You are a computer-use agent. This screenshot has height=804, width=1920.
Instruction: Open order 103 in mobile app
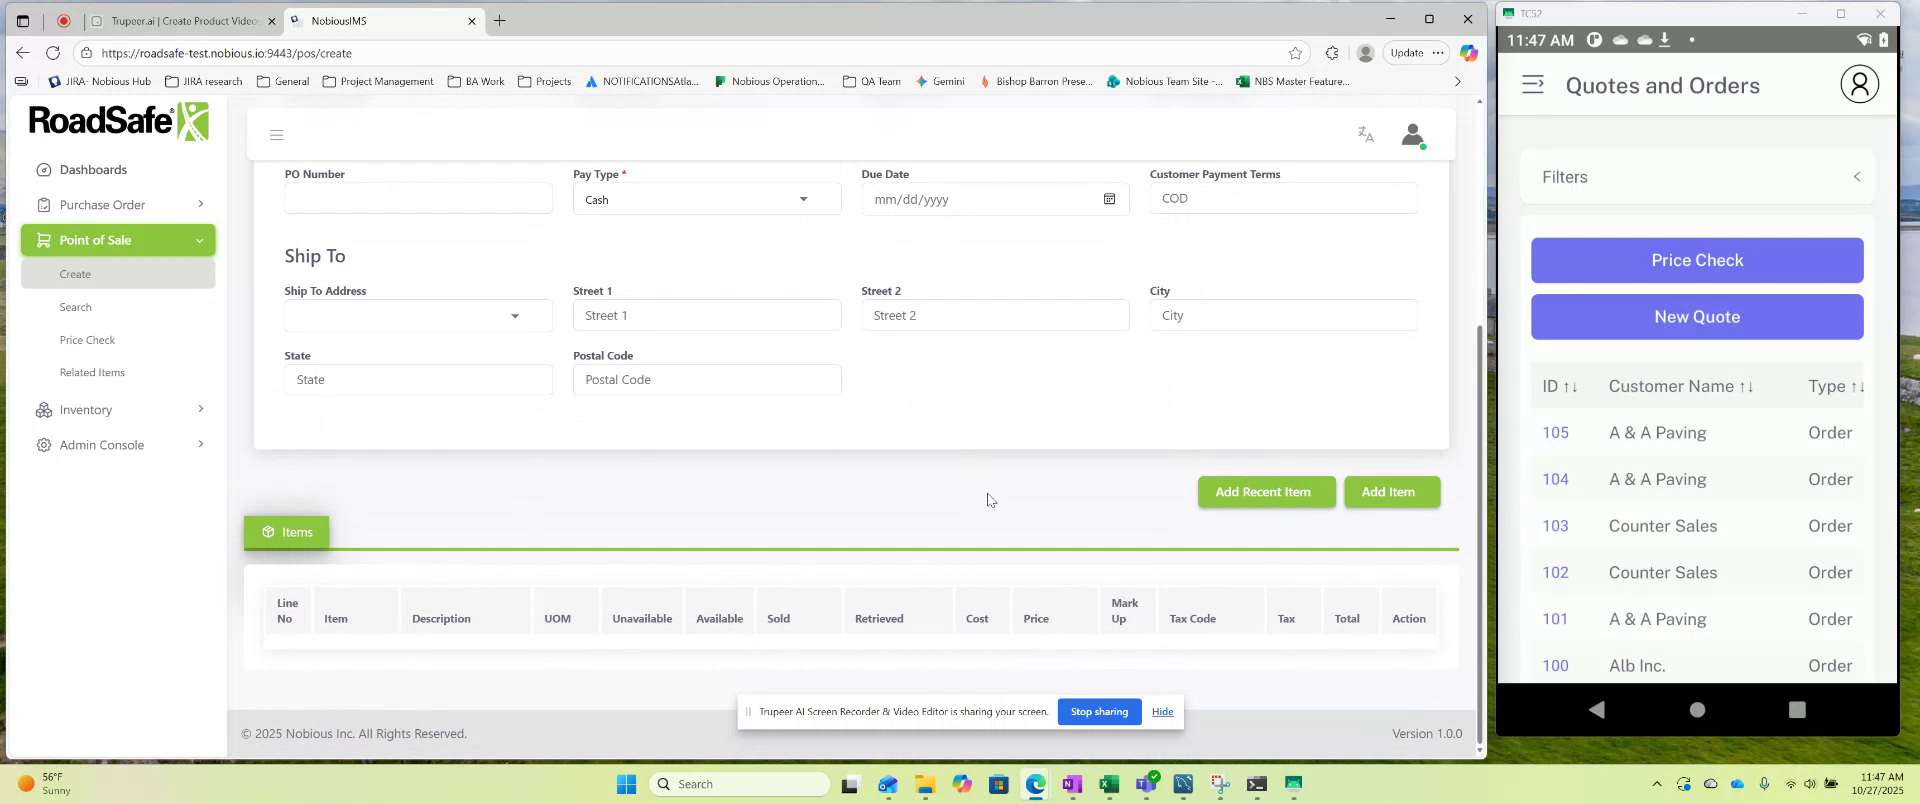pos(1555,526)
